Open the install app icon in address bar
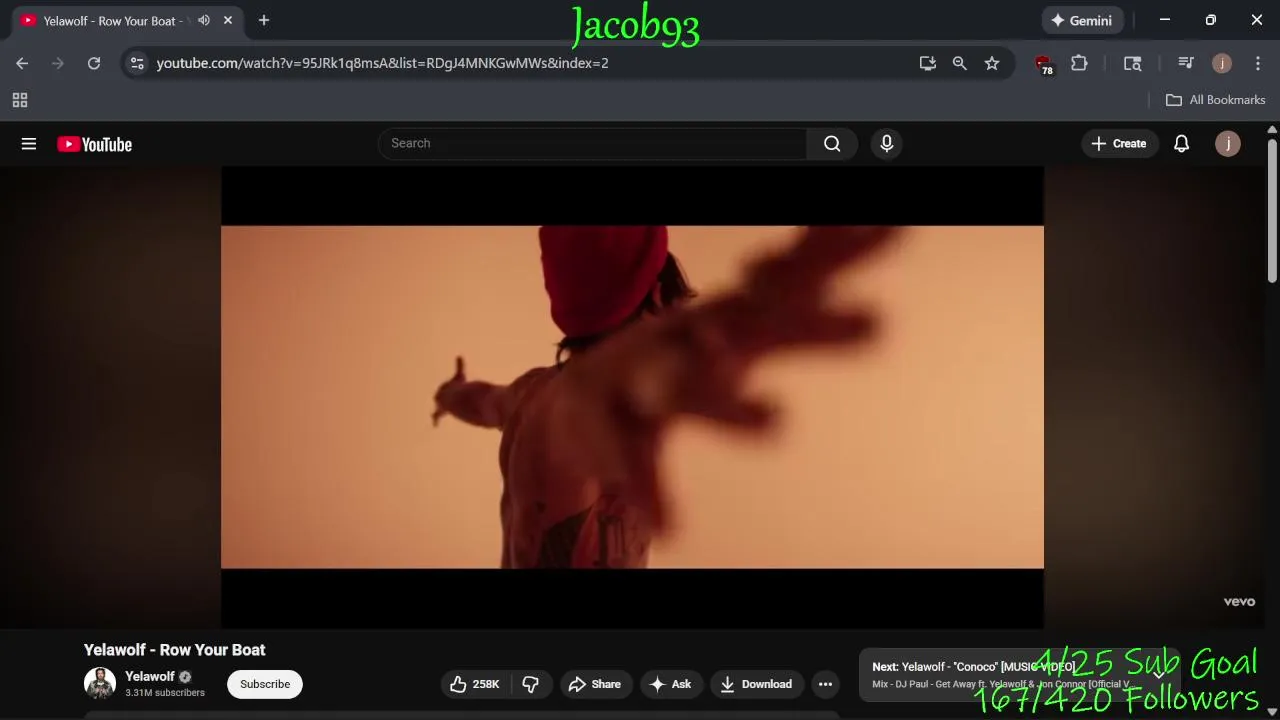This screenshot has height=720, width=1280. tap(928, 63)
